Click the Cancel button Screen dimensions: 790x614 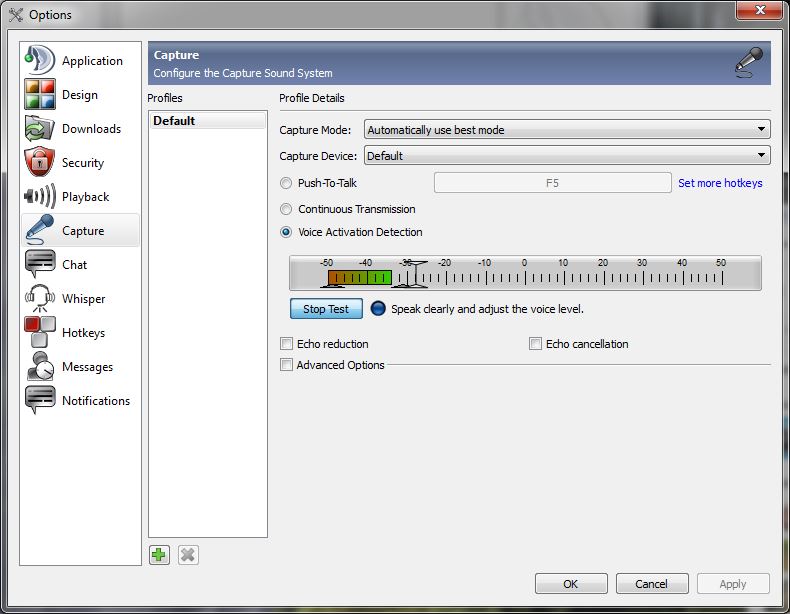(651, 584)
